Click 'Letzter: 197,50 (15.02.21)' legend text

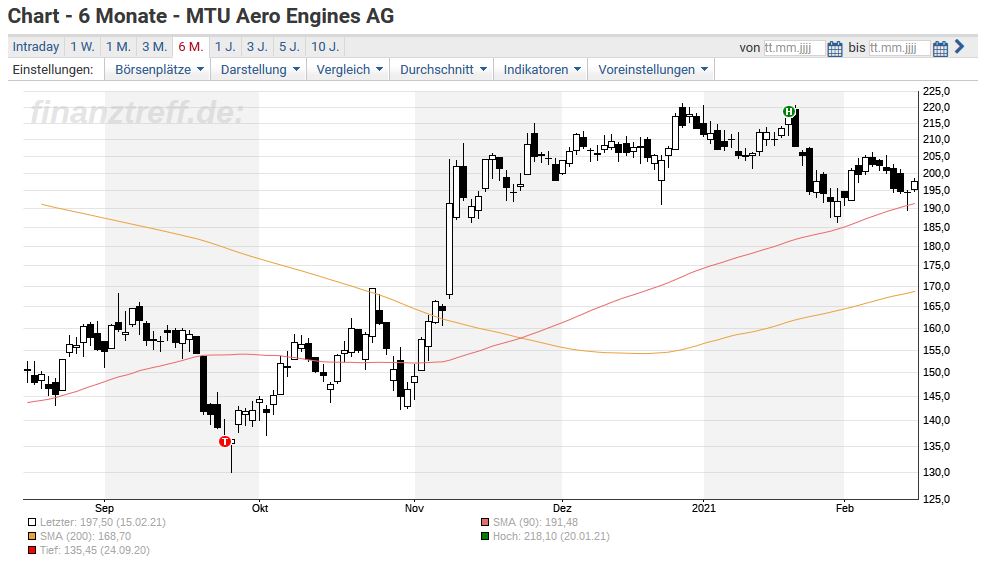pyautogui.click(x=102, y=523)
